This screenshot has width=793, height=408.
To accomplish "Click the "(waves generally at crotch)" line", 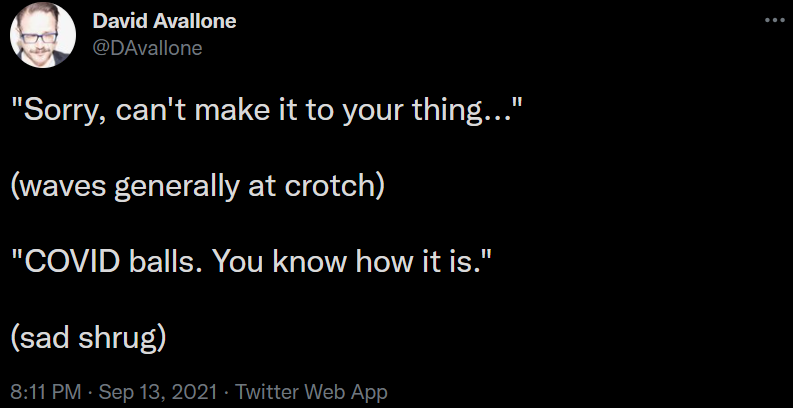I will pos(198,186).
